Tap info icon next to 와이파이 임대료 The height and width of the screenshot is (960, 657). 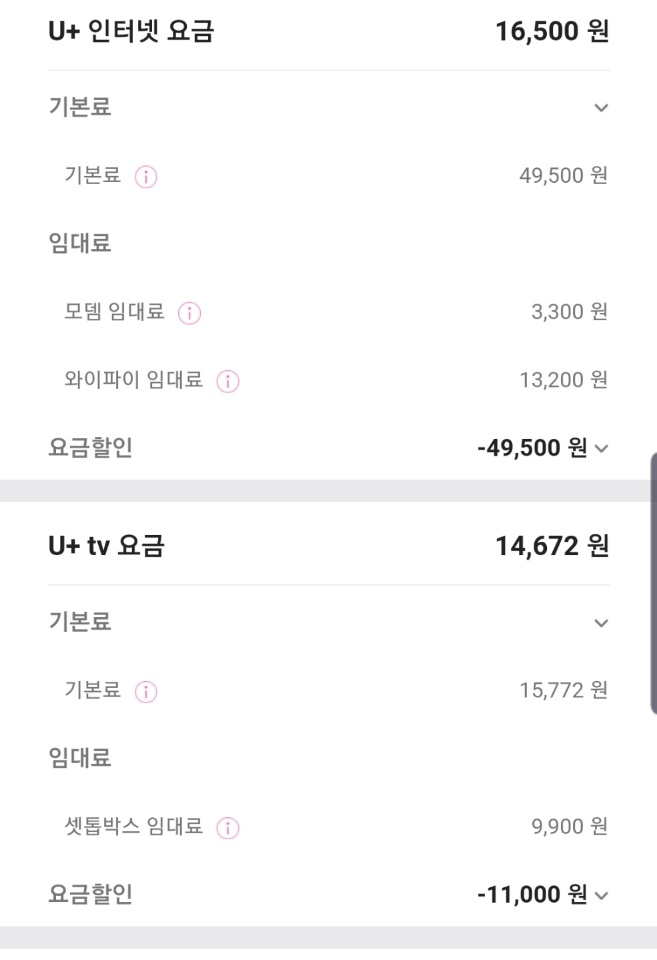click(x=227, y=381)
